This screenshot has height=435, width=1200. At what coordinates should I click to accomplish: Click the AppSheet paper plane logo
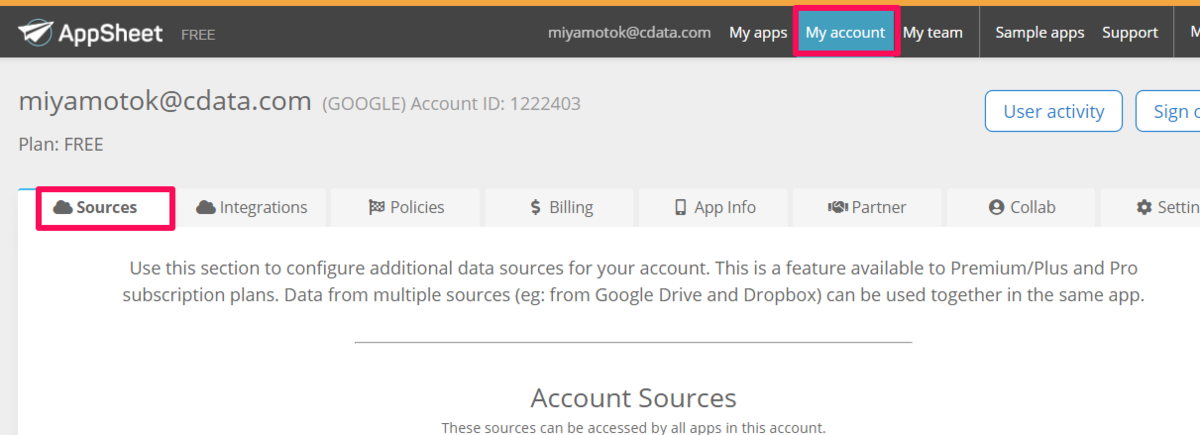[x=36, y=33]
